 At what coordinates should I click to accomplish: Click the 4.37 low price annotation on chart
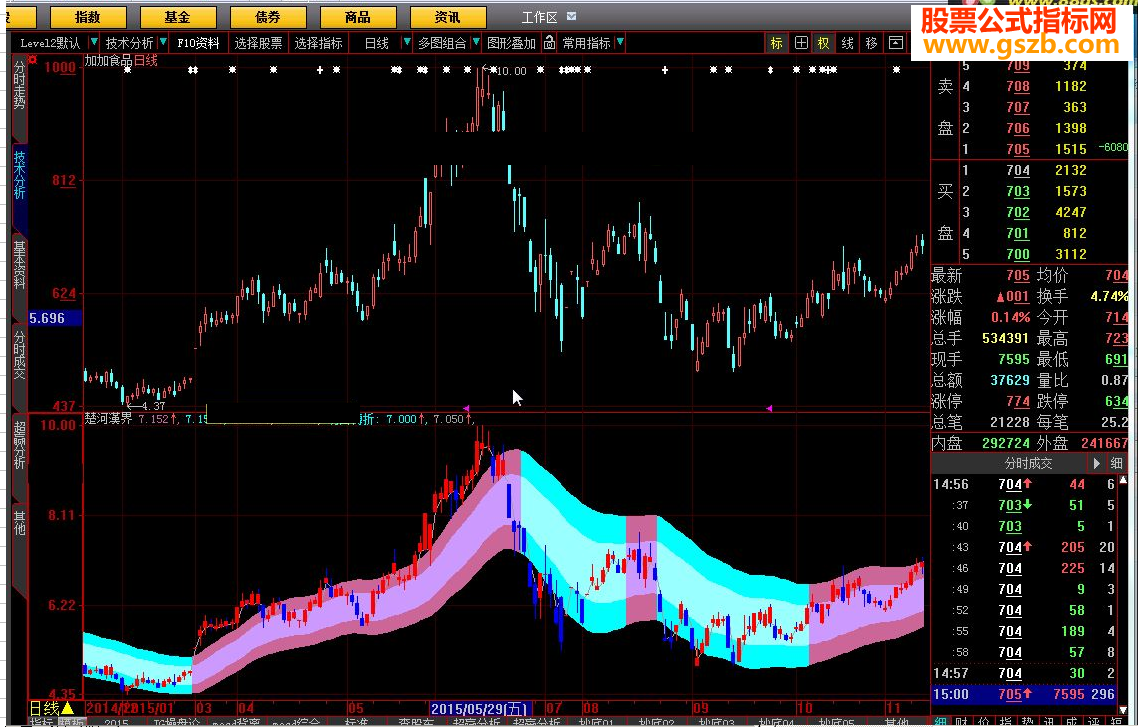tap(154, 406)
